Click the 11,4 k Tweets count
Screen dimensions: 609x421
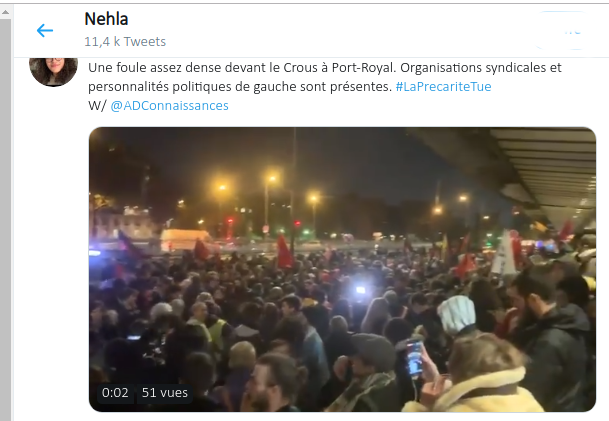pyautogui.click(x=125, y=42)
